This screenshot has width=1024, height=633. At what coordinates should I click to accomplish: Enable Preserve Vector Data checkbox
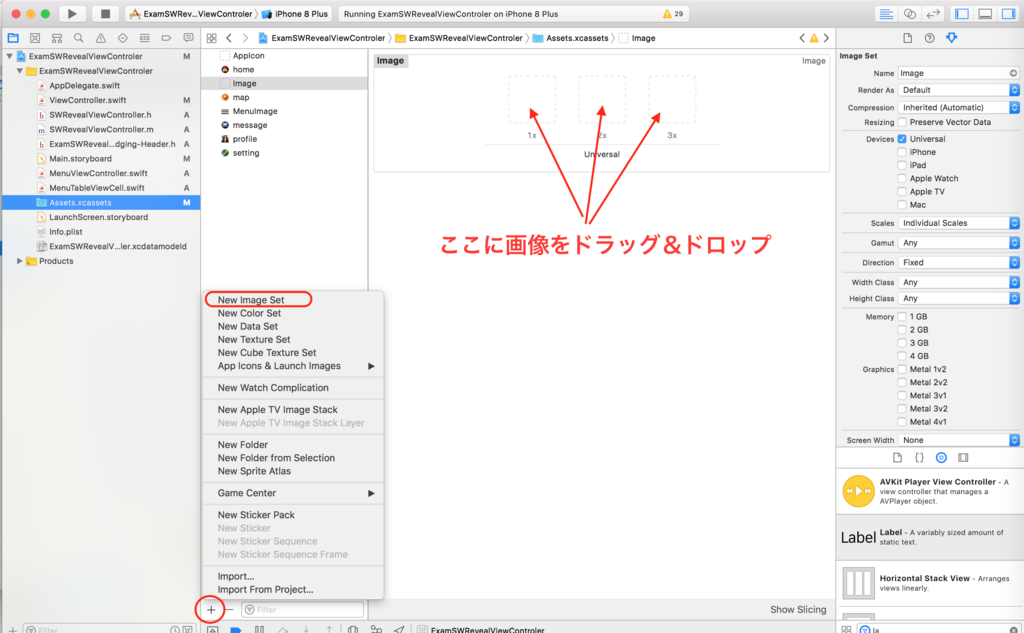pos(902,122)
